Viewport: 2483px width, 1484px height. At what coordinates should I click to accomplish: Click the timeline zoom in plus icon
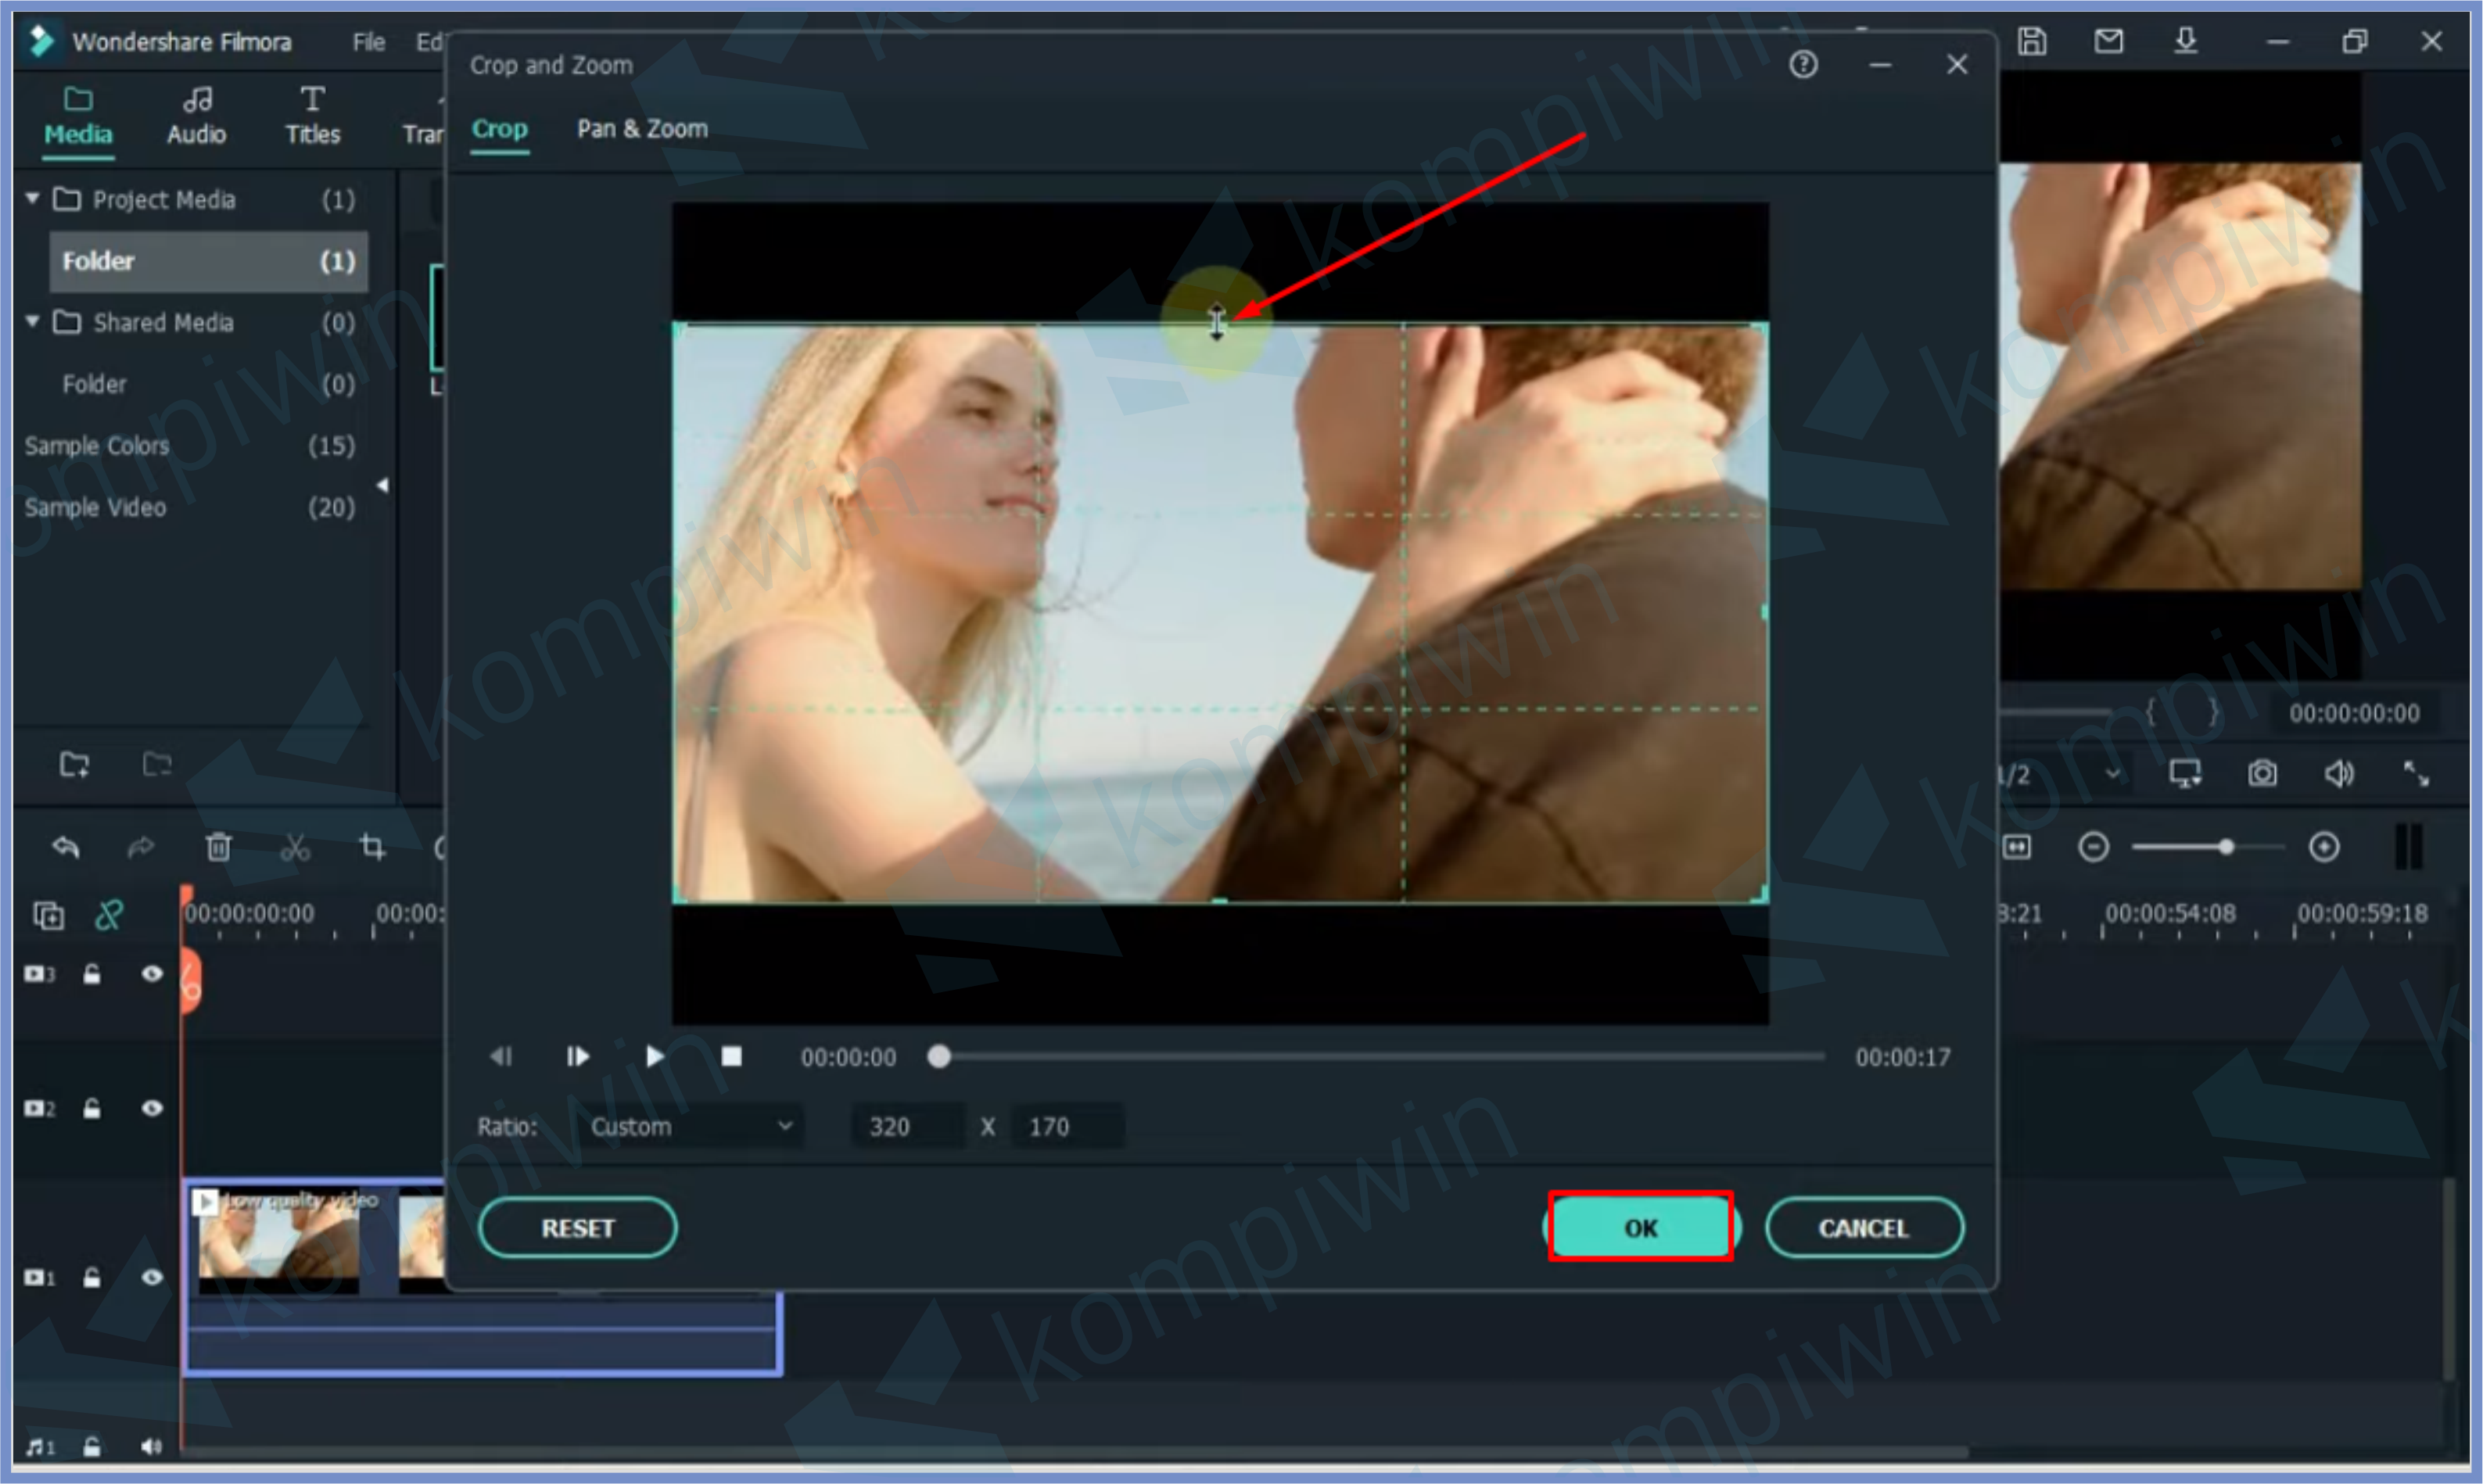point(2324,848)
